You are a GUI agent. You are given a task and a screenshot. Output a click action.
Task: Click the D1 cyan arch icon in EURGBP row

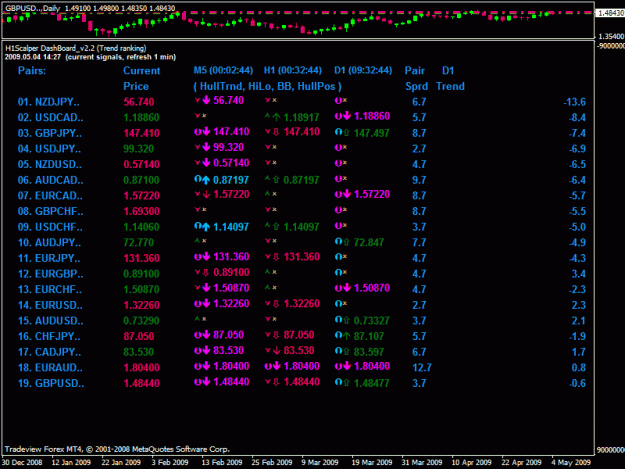pyautogui.click(x=338, y=272)
